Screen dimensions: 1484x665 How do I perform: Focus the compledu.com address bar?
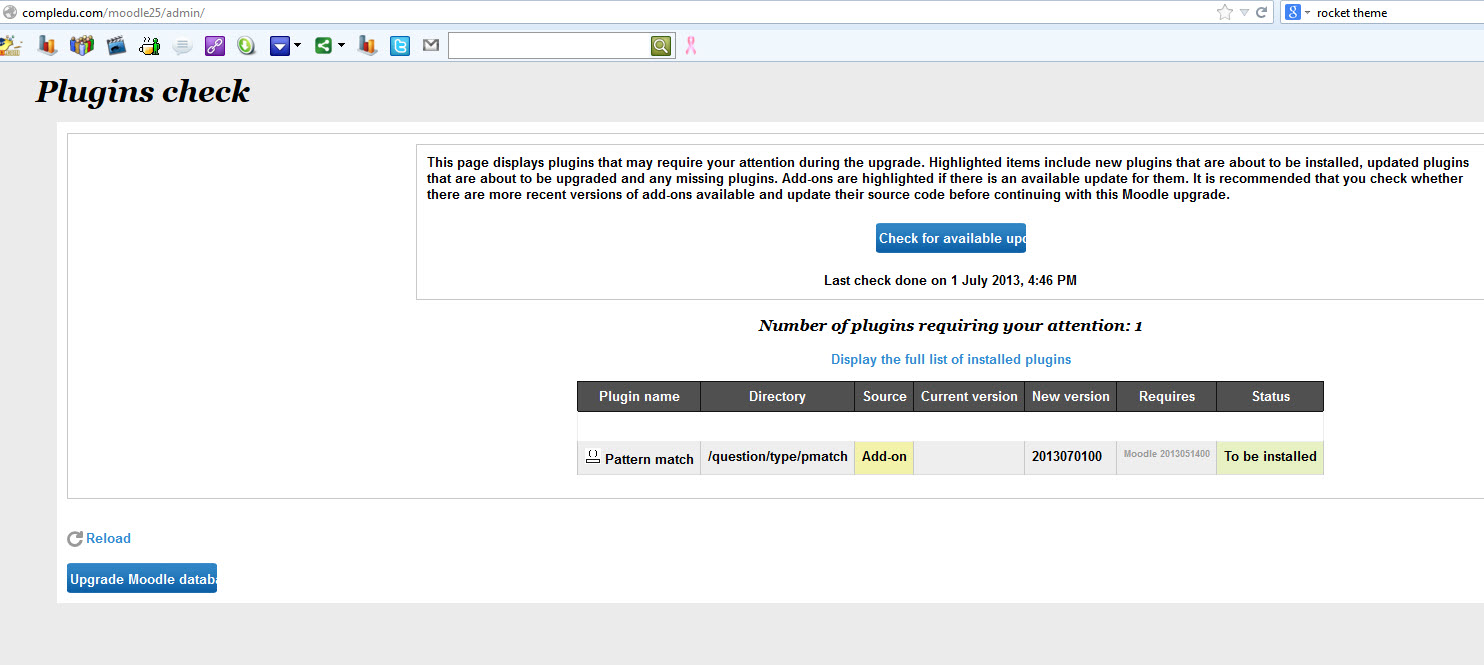[600, 12]
